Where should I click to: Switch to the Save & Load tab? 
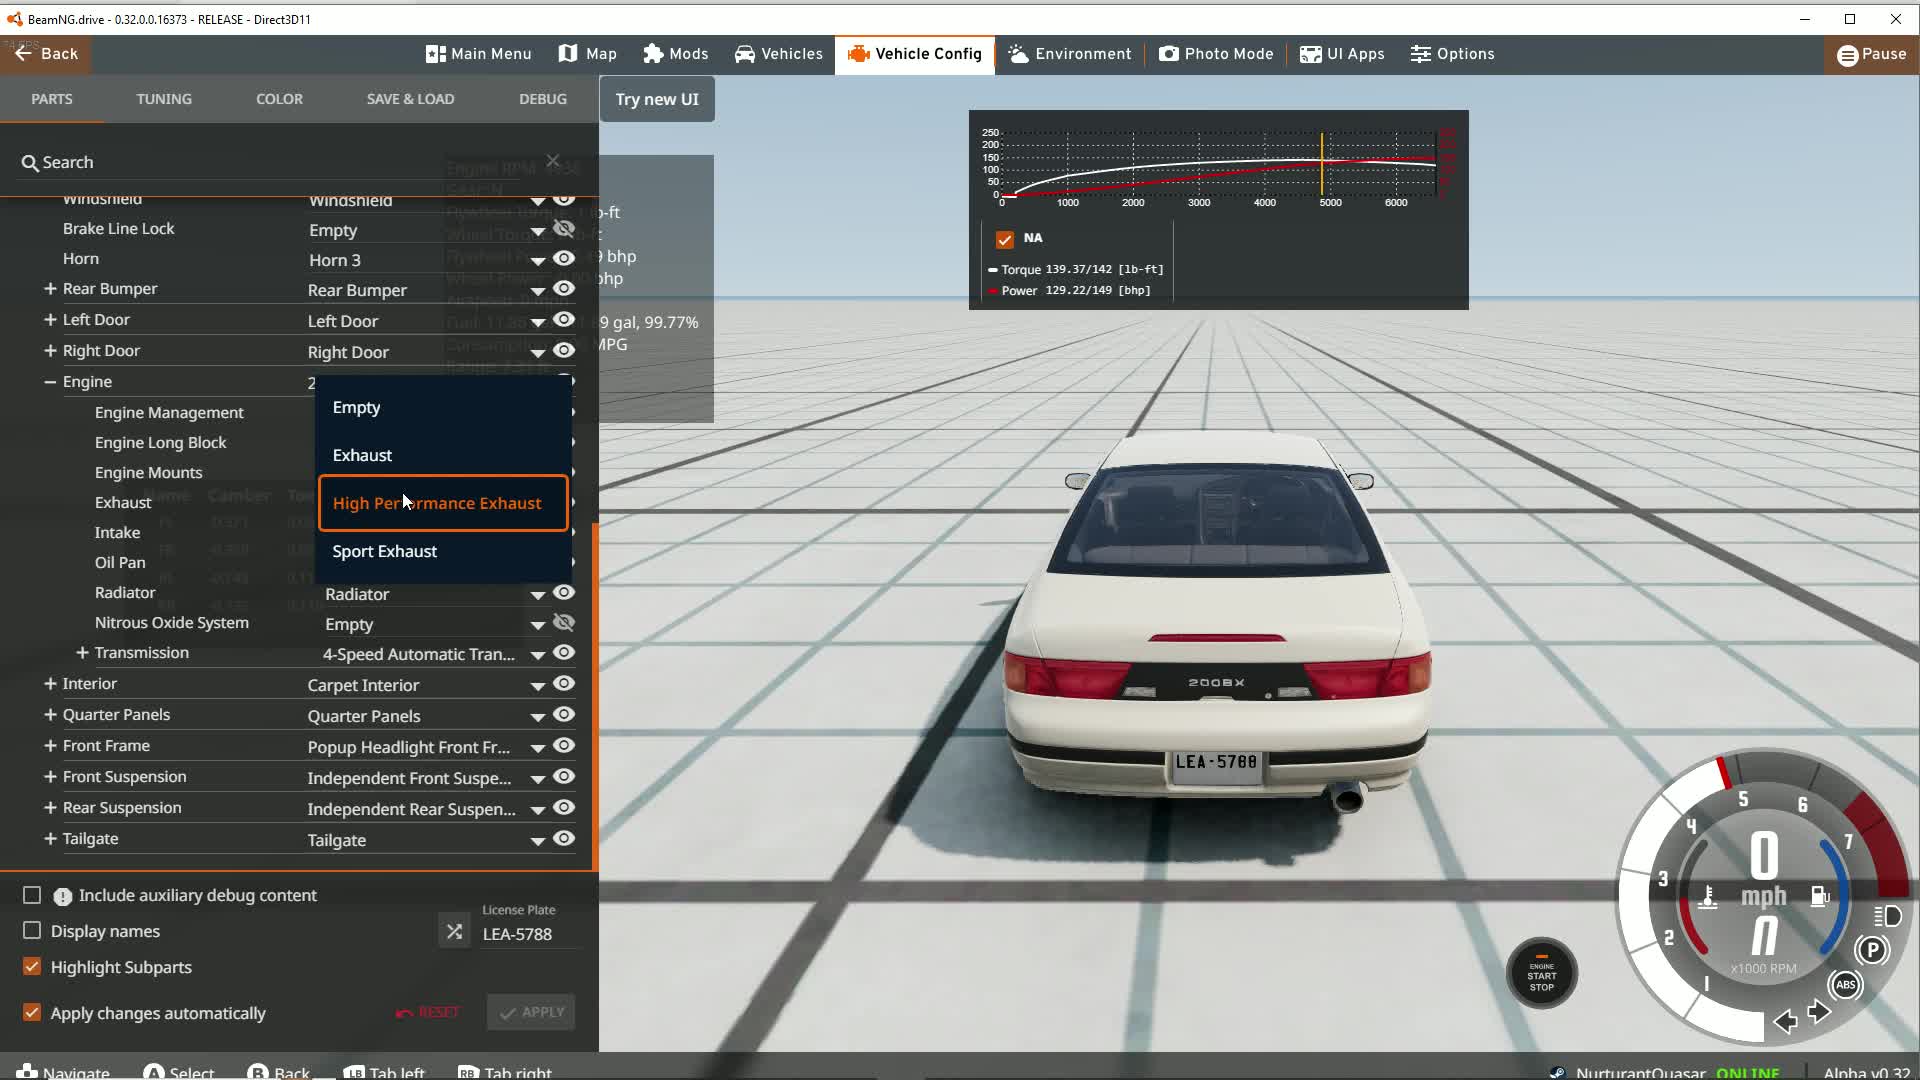click(410, 98)
